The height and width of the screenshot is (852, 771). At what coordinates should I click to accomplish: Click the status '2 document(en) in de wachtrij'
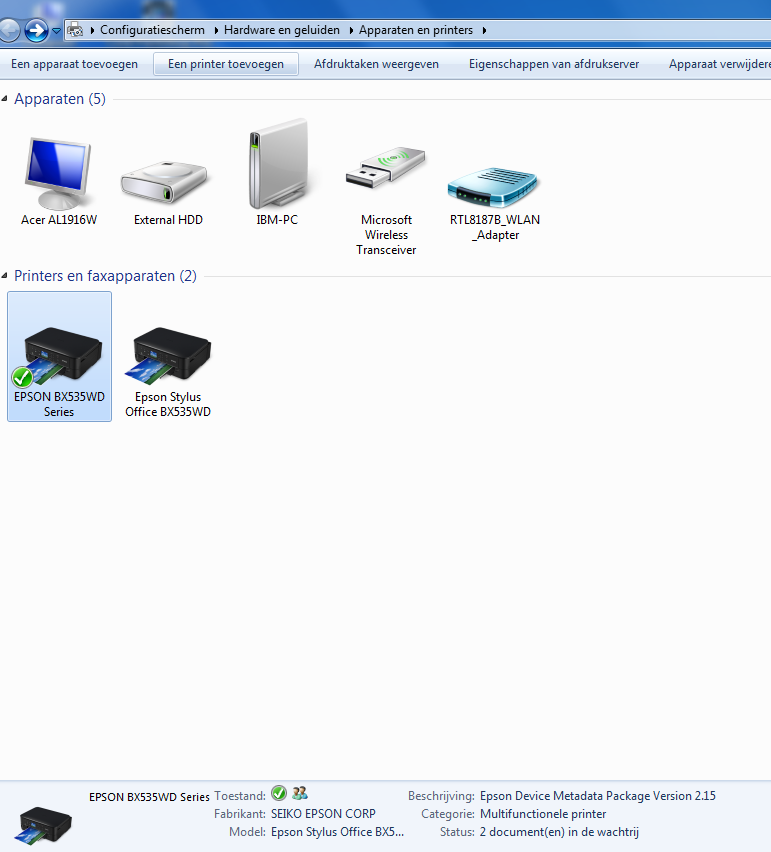coord(559,832)
